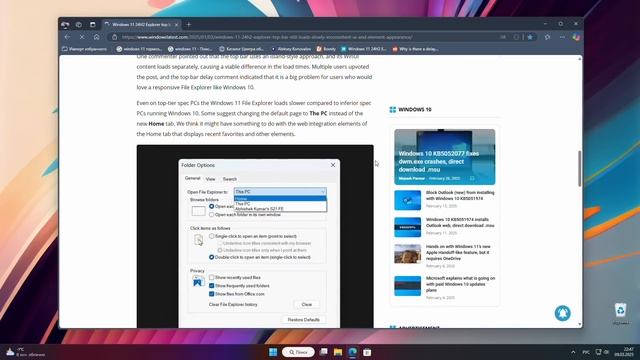
Task: Open the 'Windows 11 24H2 E...' bookmark
Action: coord(364,49)
